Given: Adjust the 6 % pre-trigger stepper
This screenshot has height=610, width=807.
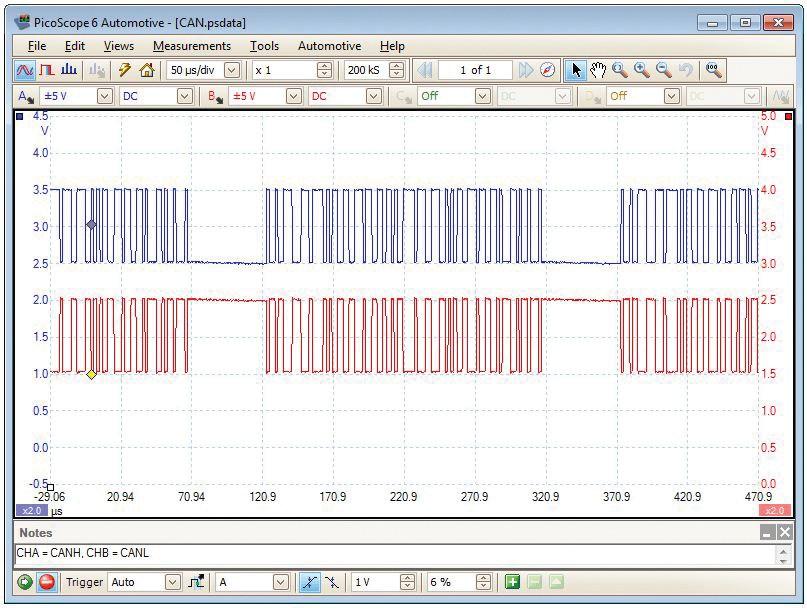Looking at the screenshot, I should [x=483, y=582].
